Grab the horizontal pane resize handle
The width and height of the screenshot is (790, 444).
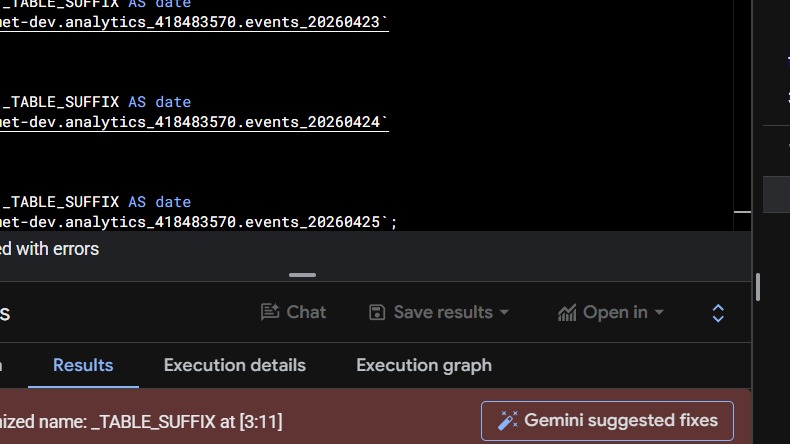(x=302, y=275)
